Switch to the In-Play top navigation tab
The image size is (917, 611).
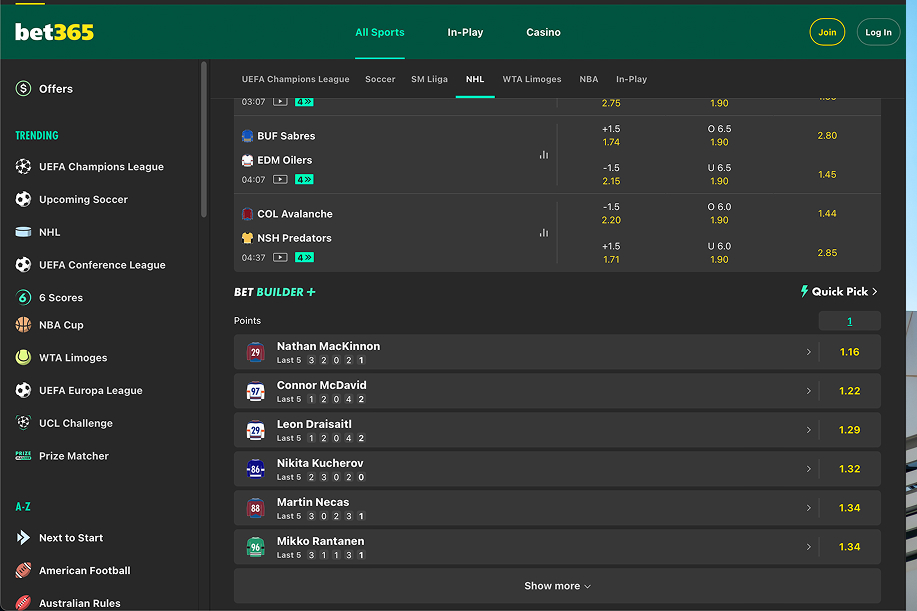click(465, 32)
